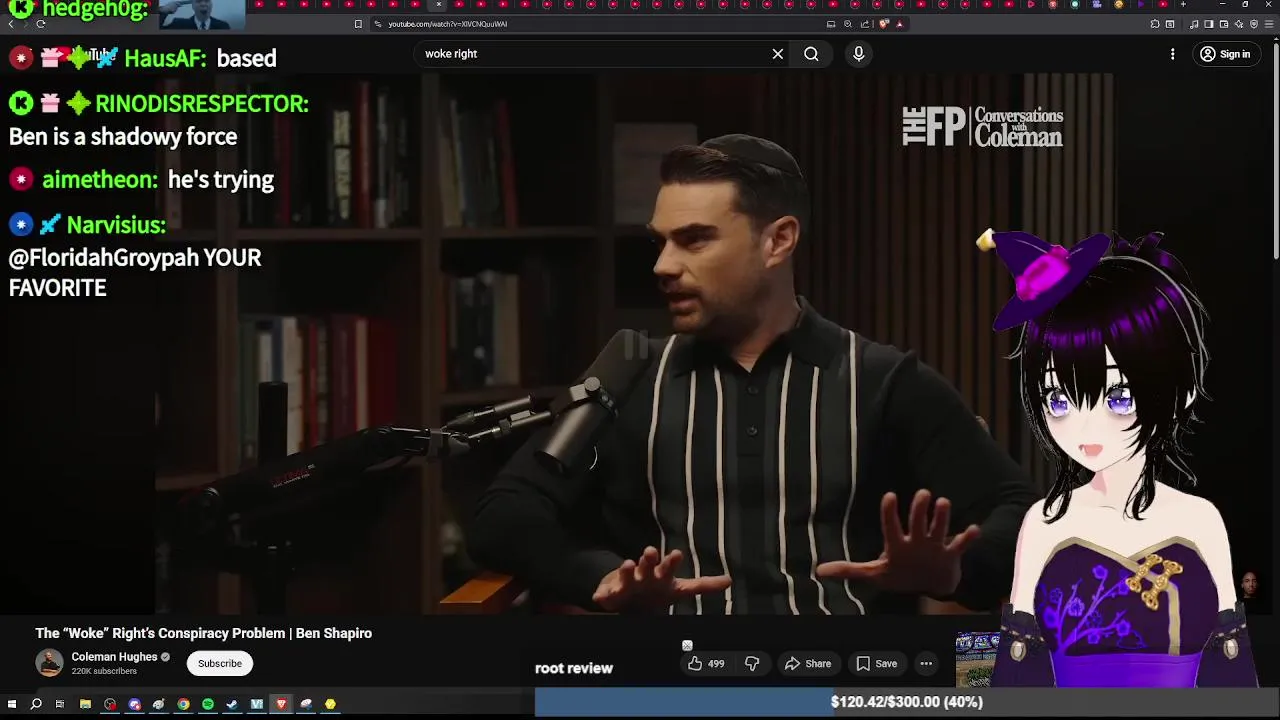The width and height of the screenshot is (1280, 720).
Task: Open Steam from taskbar
Action: (232, 704)
